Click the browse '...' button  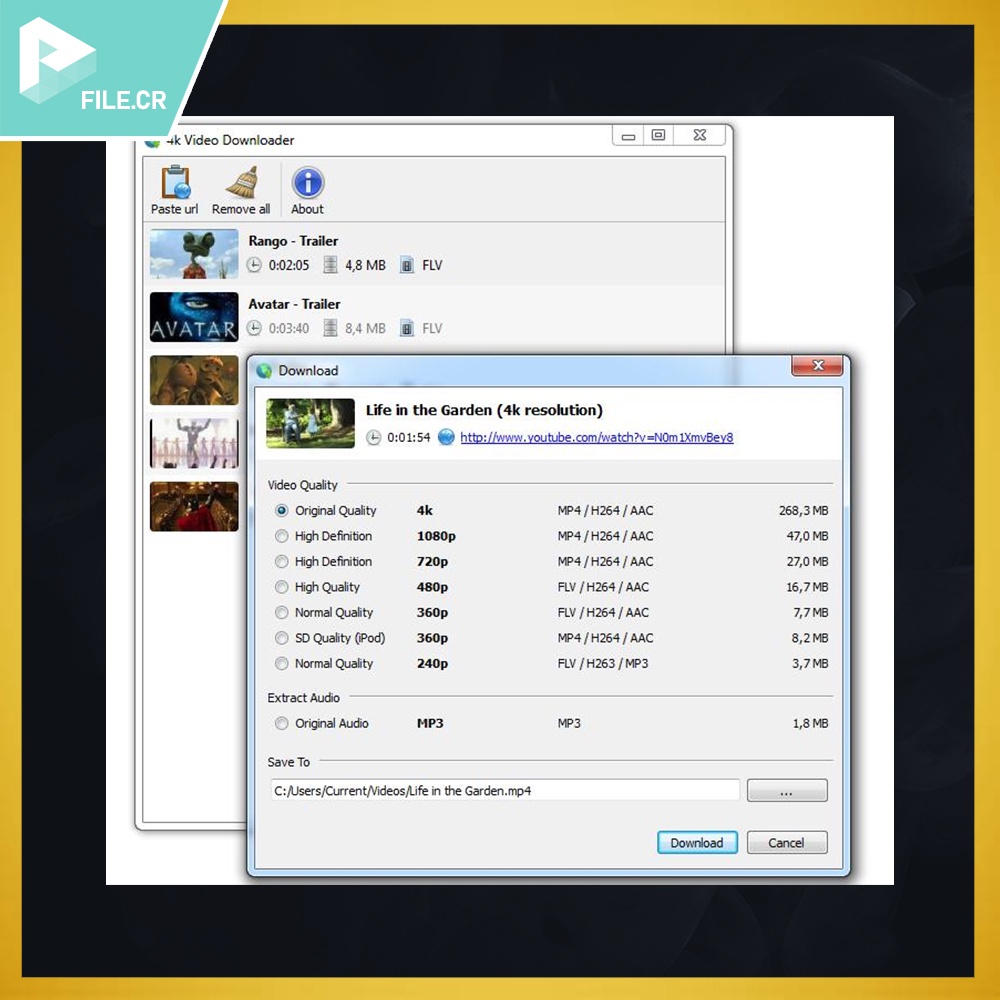pos(787,791)
